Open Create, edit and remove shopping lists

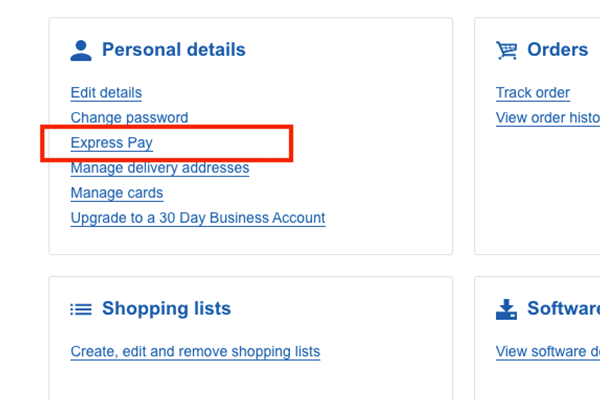pyautogui.click(x=195, y=352)
